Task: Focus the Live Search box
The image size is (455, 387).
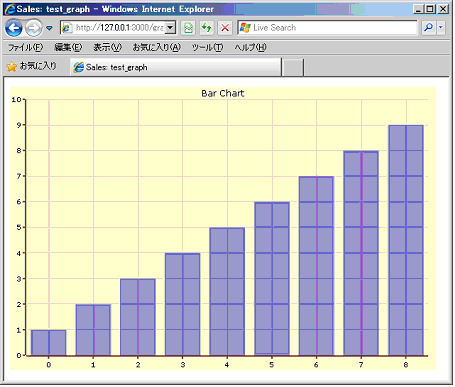Action: pyautogui.click(x=327, y=28)
